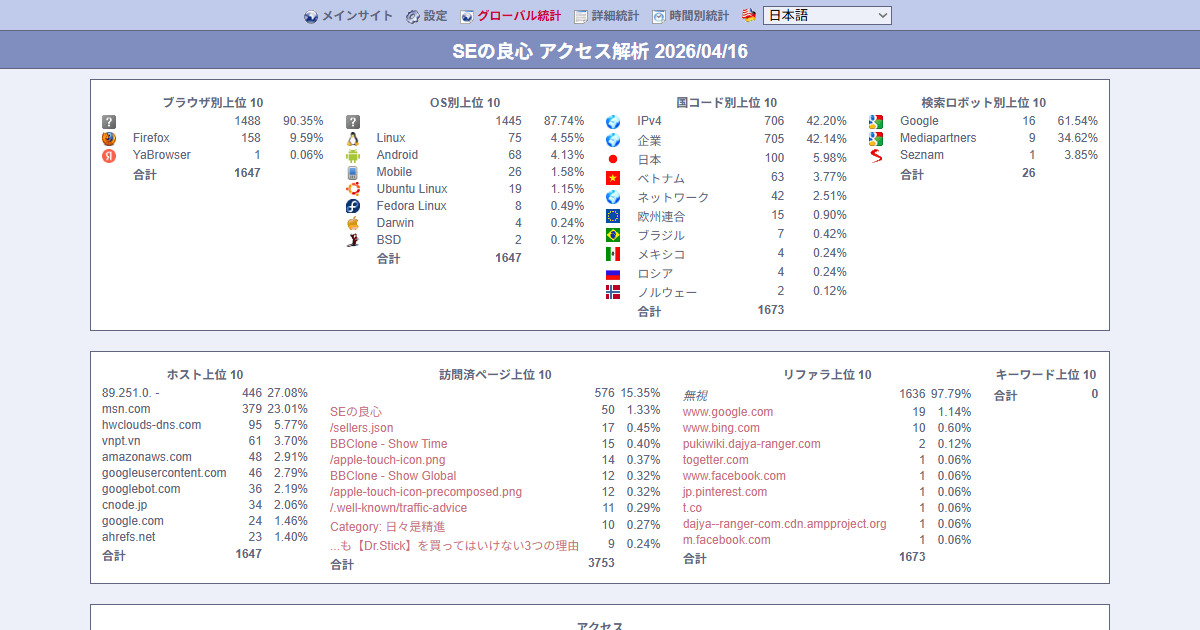Viewport: 1200px width, 630px height.
Task: Open the www.google.com referrer link
Action: [727, 412]
